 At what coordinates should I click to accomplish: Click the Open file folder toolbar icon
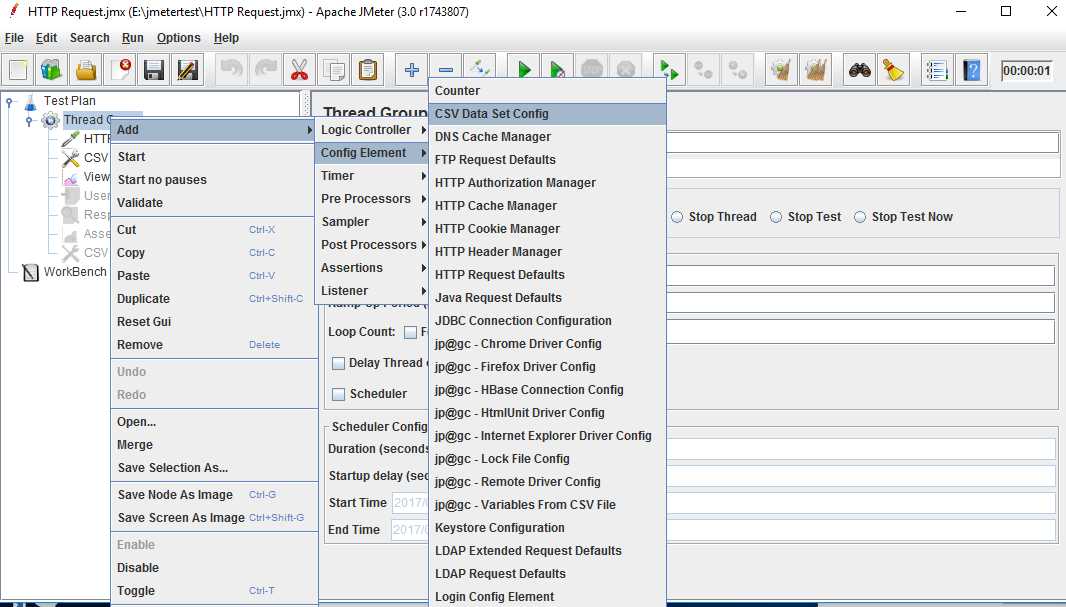(86, 70)
